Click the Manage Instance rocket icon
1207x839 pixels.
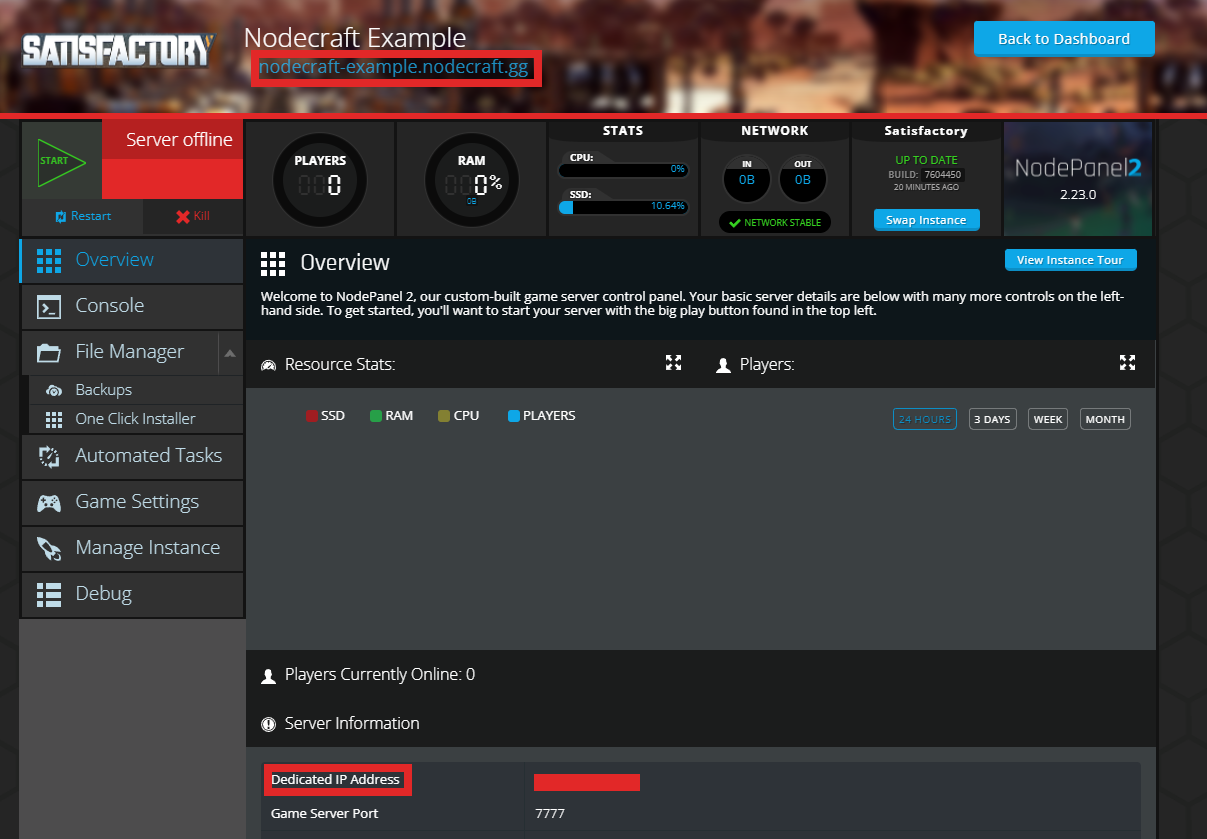(x=48, y=548)
